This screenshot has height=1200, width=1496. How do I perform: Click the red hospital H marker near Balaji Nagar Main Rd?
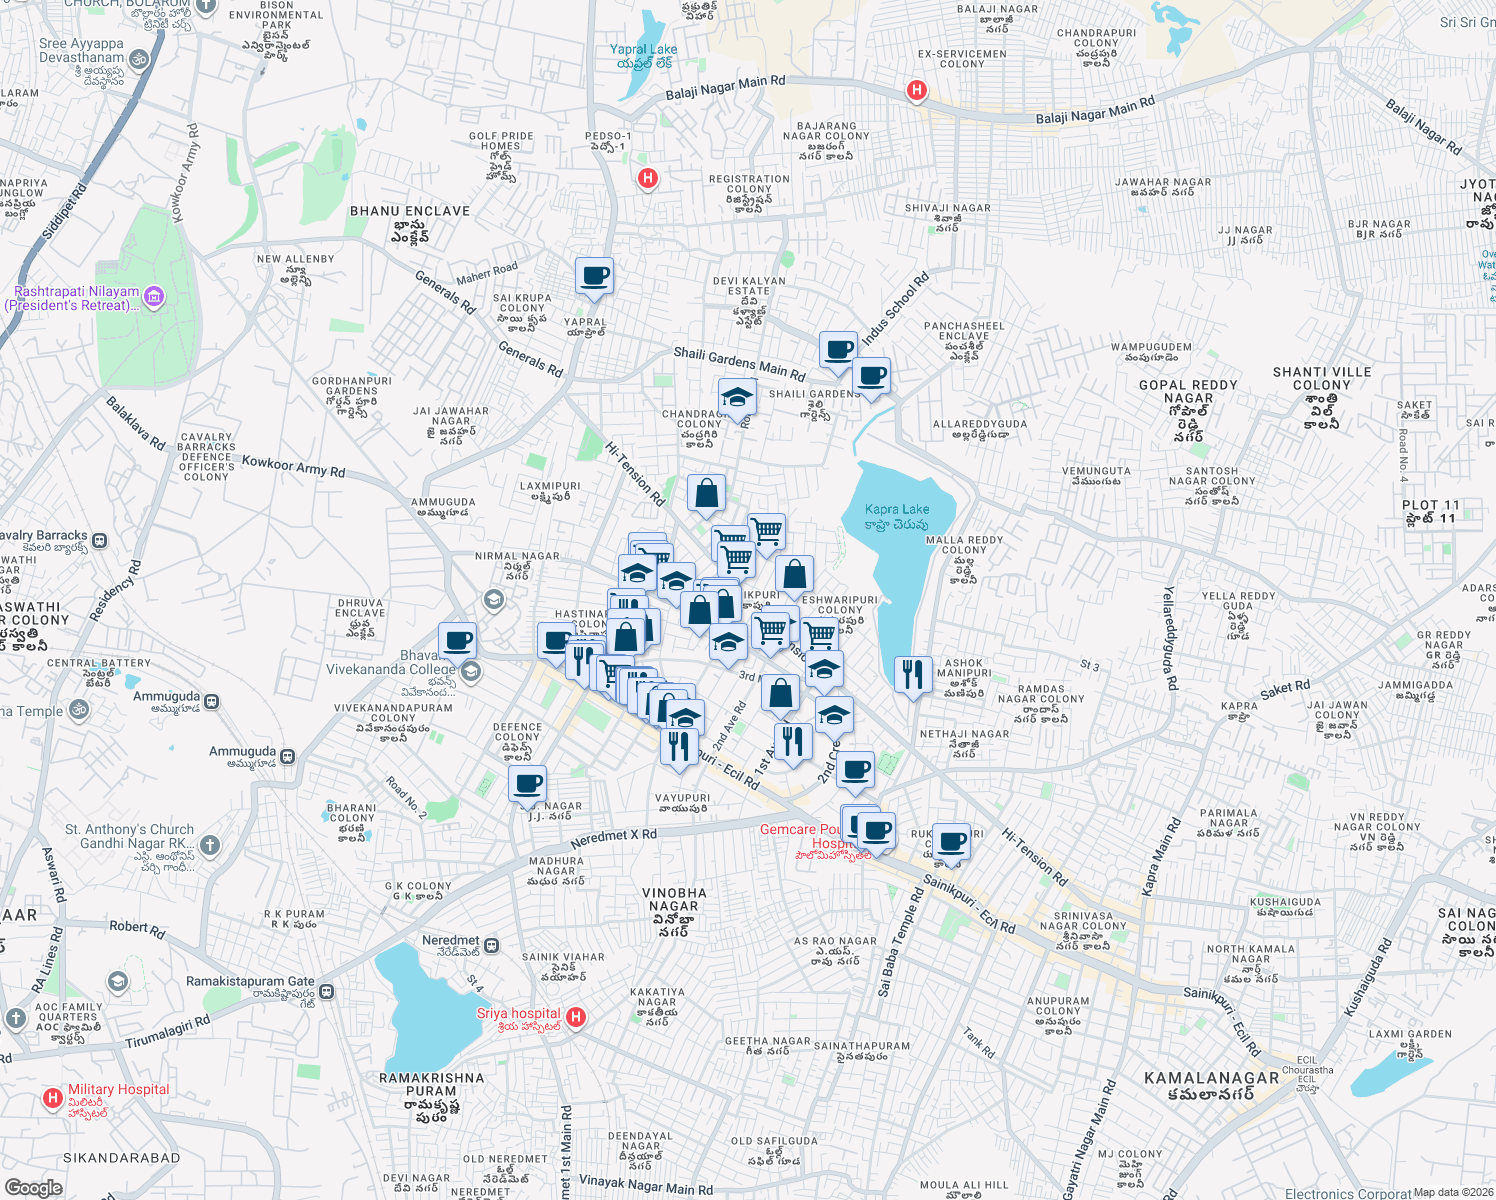coord(915,90)
